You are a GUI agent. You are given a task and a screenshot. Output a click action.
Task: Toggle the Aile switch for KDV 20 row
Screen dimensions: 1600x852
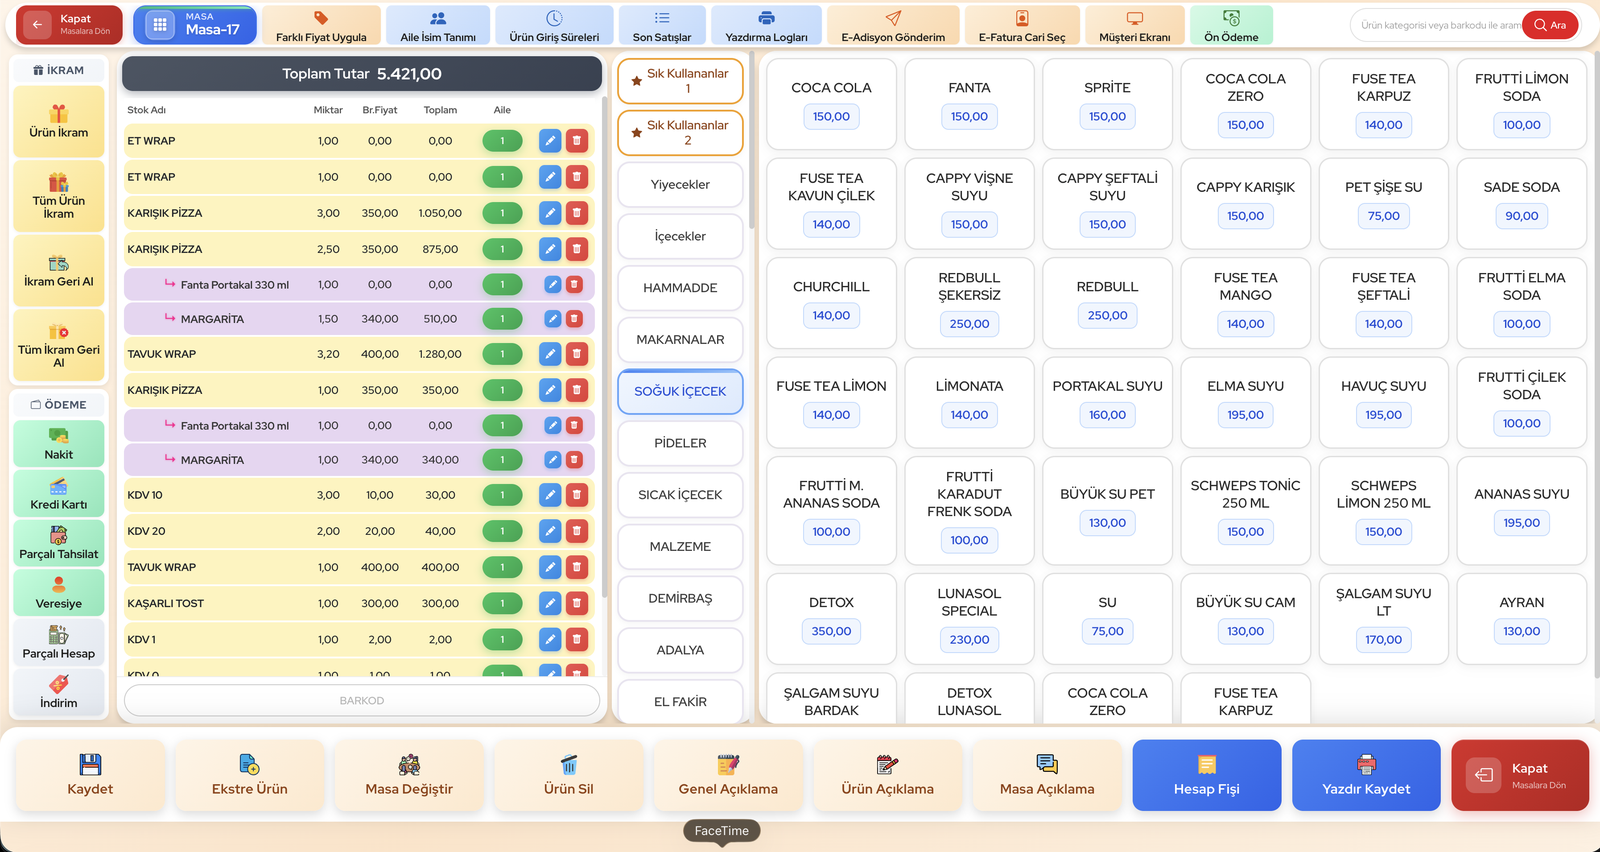pos(502,531)
